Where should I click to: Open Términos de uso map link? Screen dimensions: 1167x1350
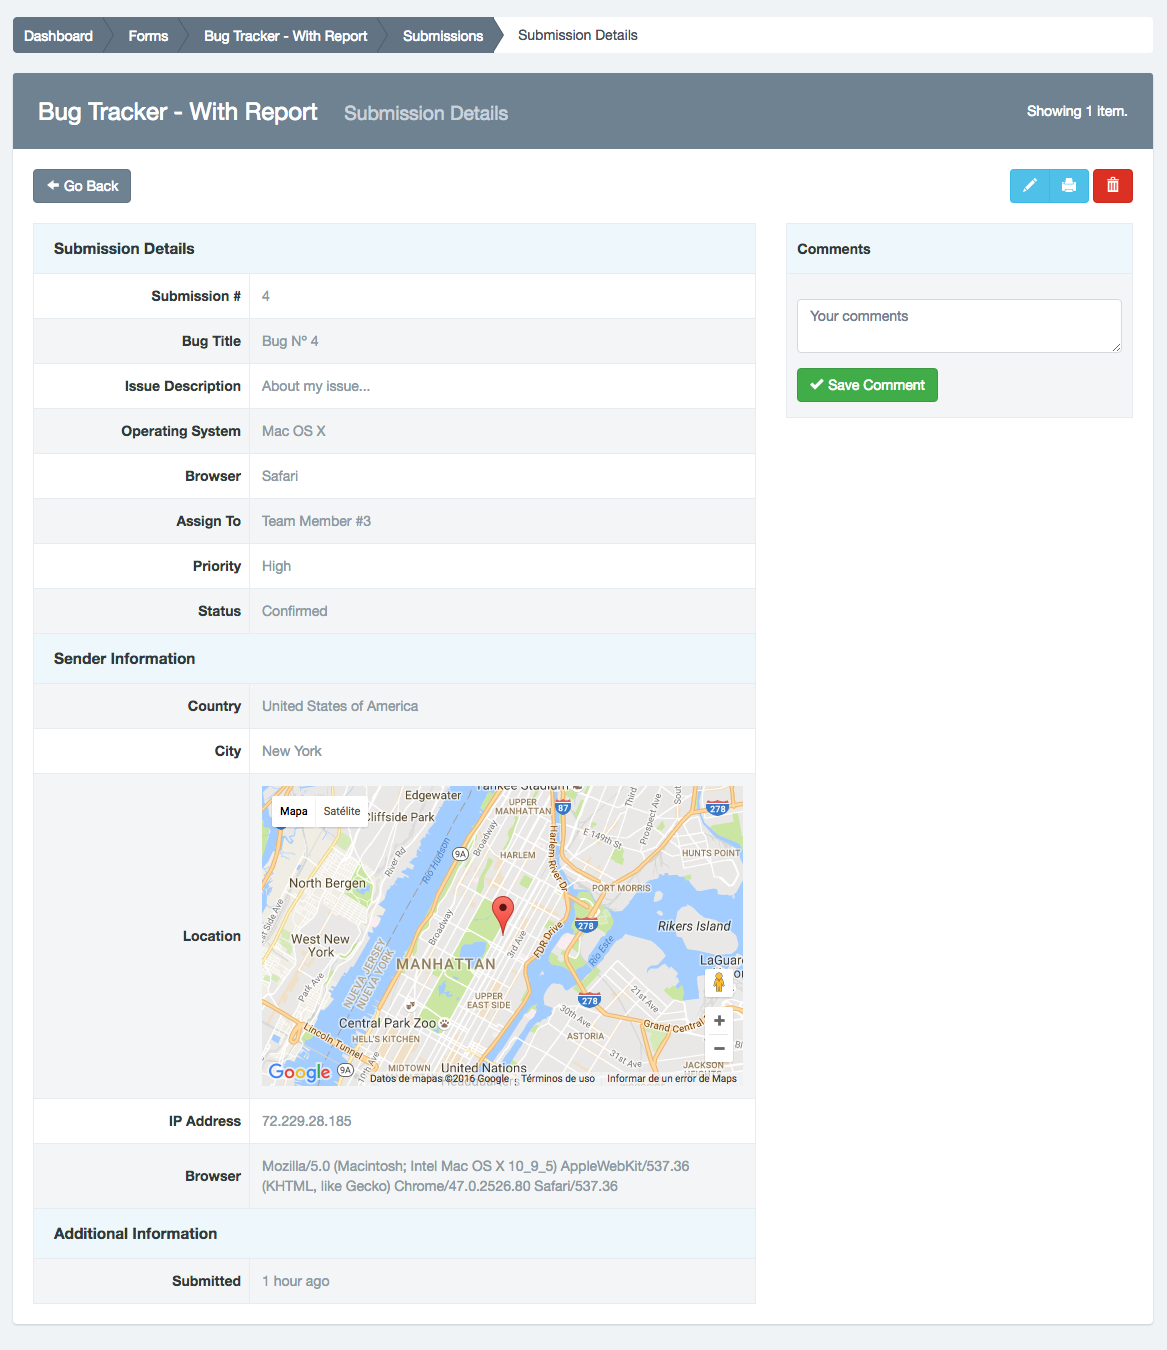click(x=558, y=1078)
